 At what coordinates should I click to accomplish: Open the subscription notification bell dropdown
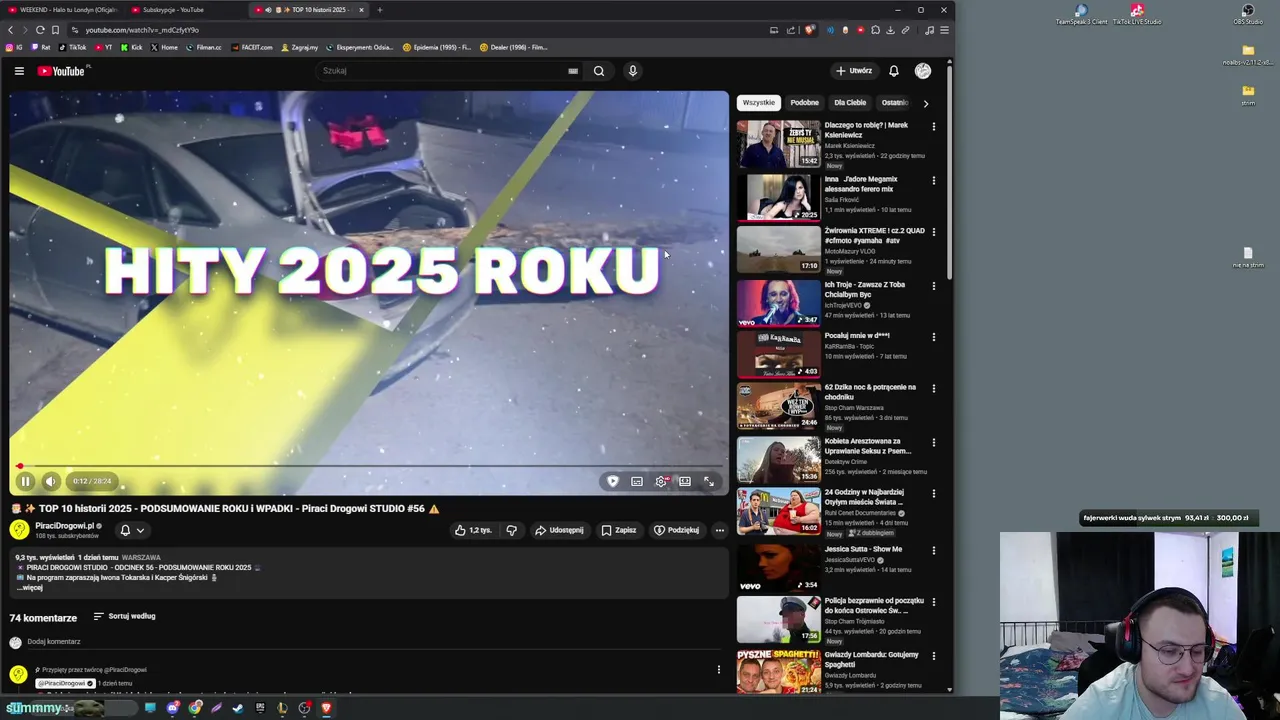click(x=132, y=530)
